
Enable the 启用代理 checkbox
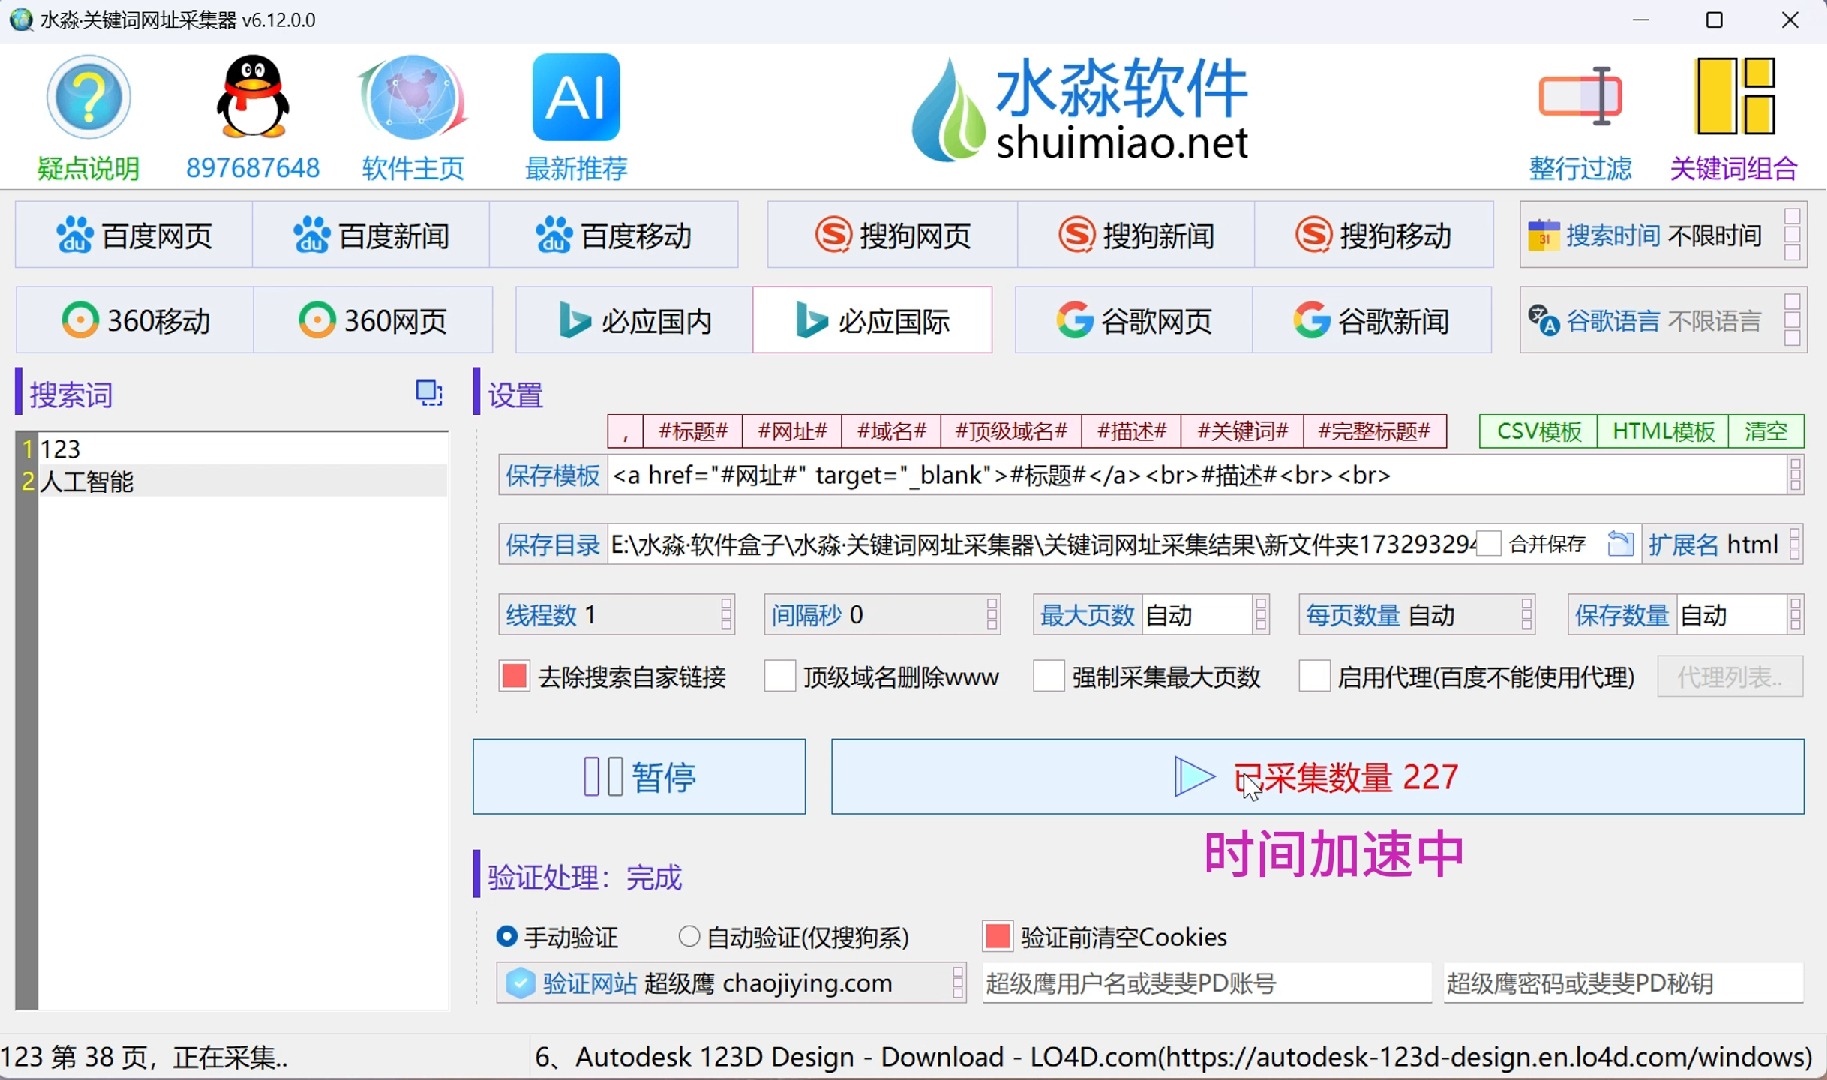[x=1314, y=677]
